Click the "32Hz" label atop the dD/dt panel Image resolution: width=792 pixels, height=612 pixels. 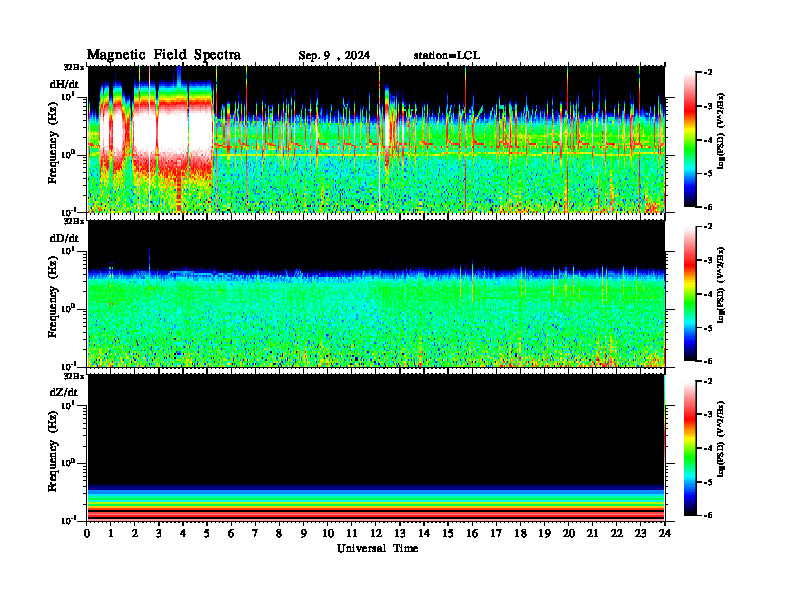click(74, 221)
